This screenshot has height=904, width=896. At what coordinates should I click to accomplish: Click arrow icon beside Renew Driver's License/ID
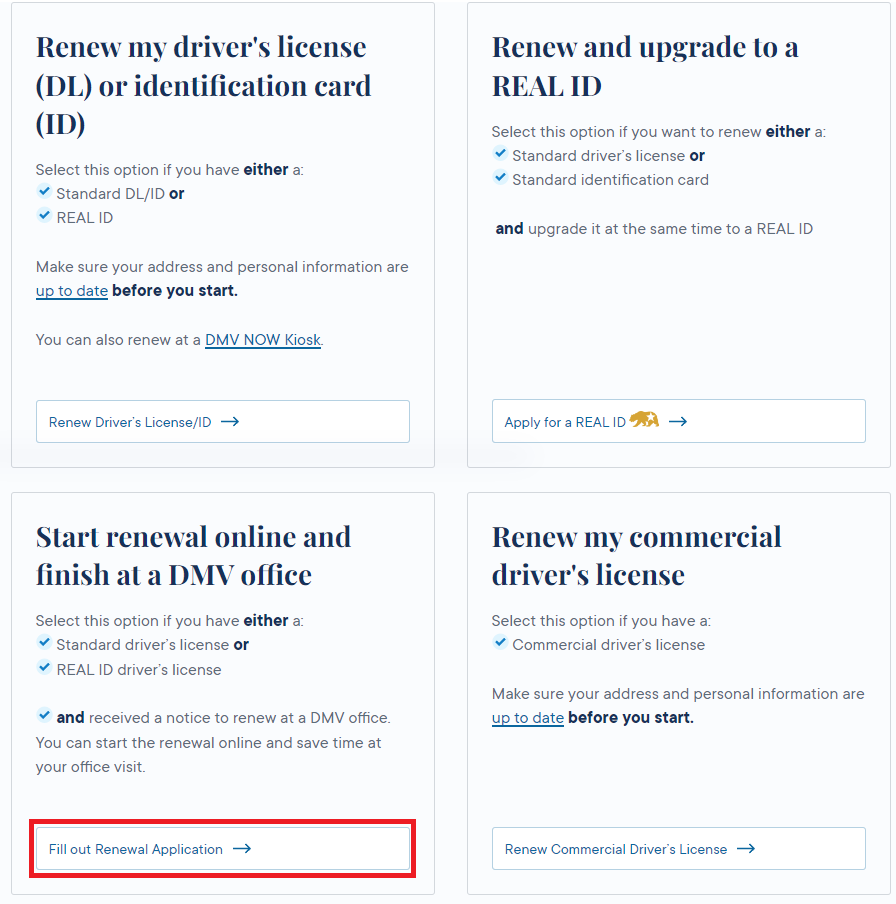(x=230, y=421)
